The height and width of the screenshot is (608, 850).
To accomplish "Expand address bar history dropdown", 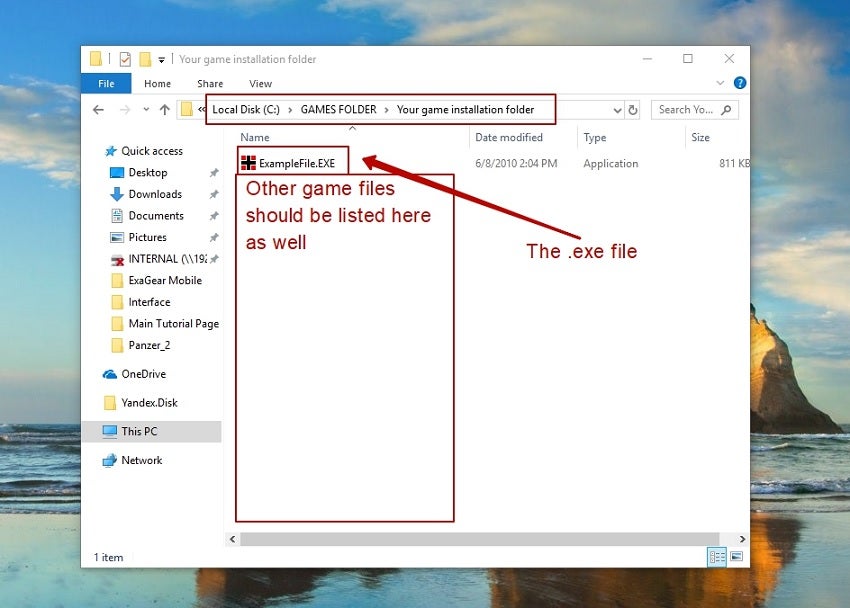I will [617, 111].
